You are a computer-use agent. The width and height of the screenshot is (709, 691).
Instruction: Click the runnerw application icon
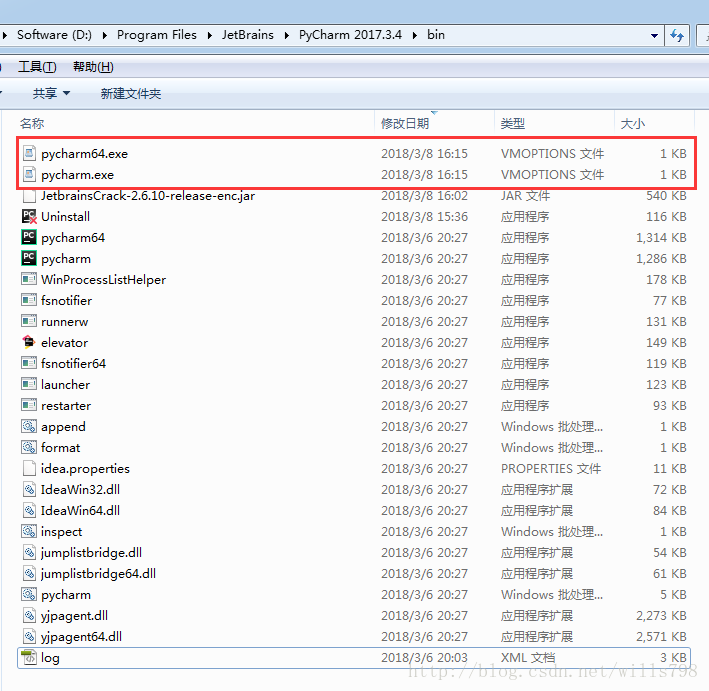click(x=29, y=321)
